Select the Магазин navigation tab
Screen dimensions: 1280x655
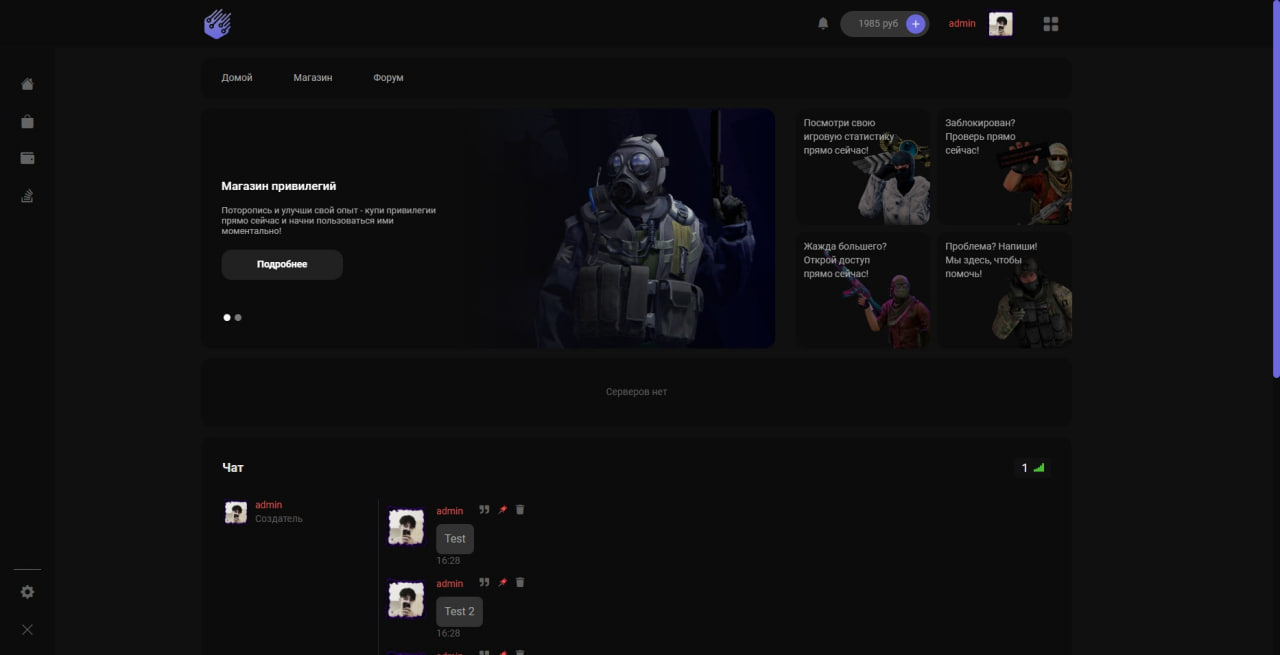[312, 78]
